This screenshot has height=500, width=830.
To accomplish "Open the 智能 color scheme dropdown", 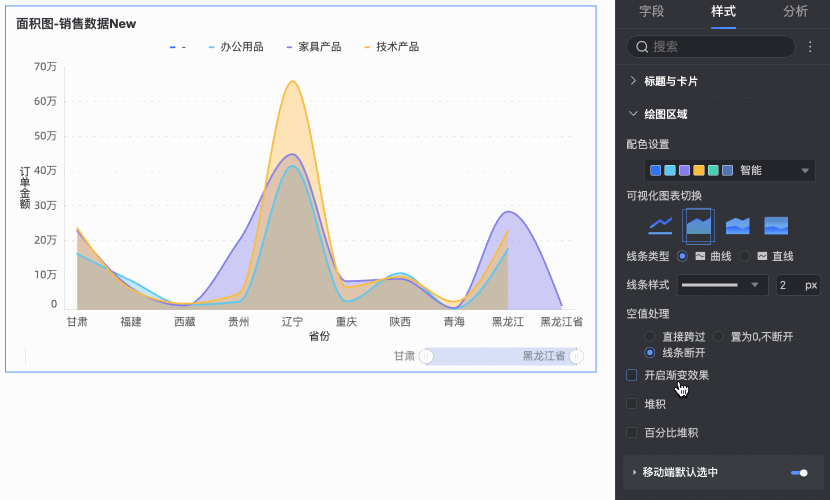I will tap(730, 170).
